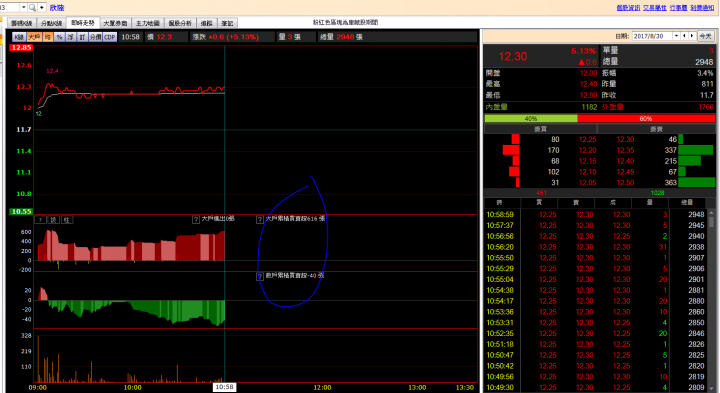Screen dimensions: 720x393
Task: Select the 10:53:36 tick row
Action: click(x=596, y=312)
